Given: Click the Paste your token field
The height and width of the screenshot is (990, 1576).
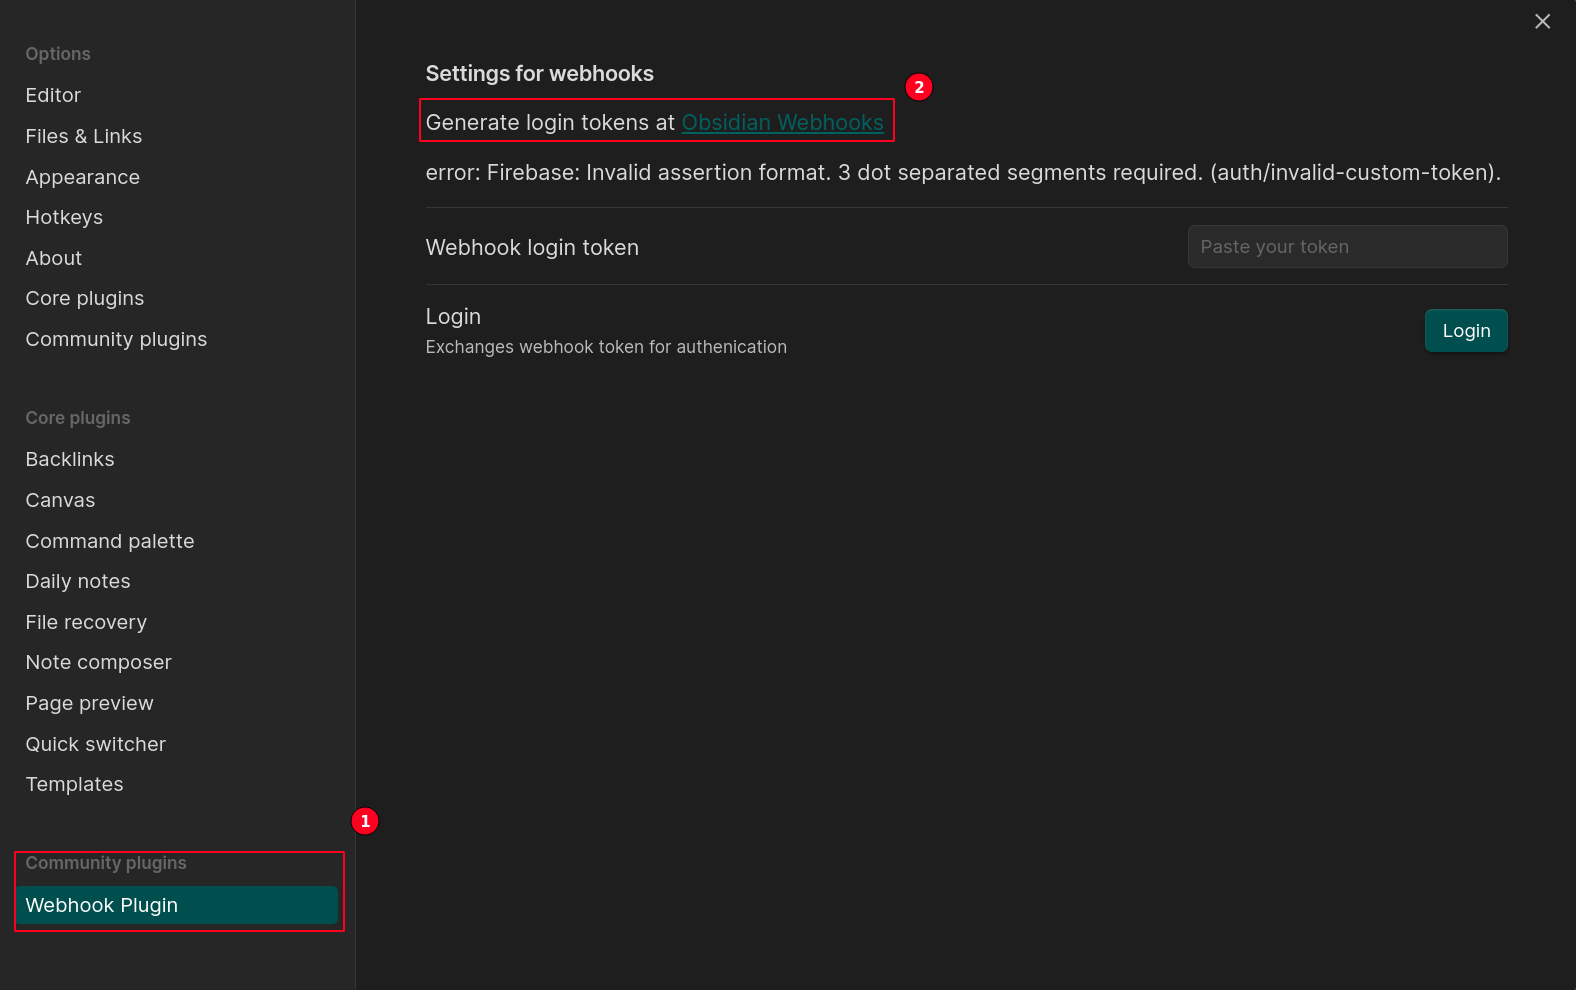Looking at the screenshot, I should point(1347,246).
